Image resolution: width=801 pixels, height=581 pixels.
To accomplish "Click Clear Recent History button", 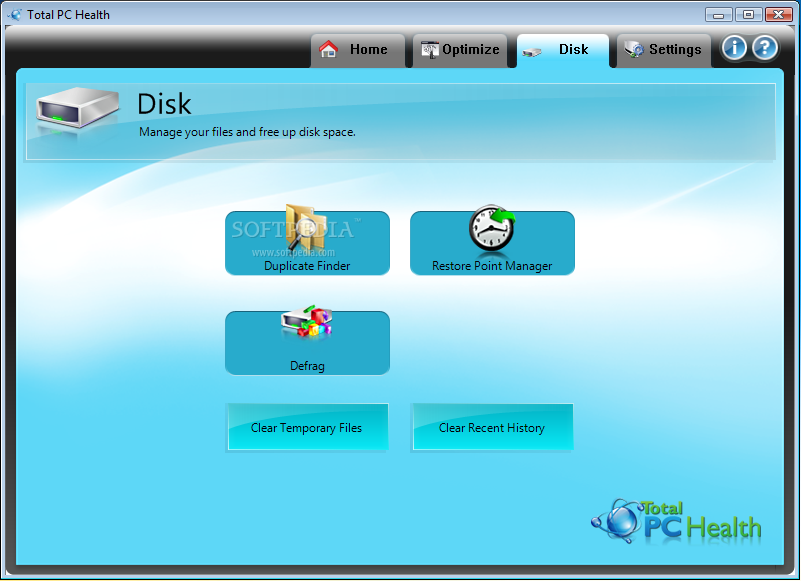I will coord(492,427).
